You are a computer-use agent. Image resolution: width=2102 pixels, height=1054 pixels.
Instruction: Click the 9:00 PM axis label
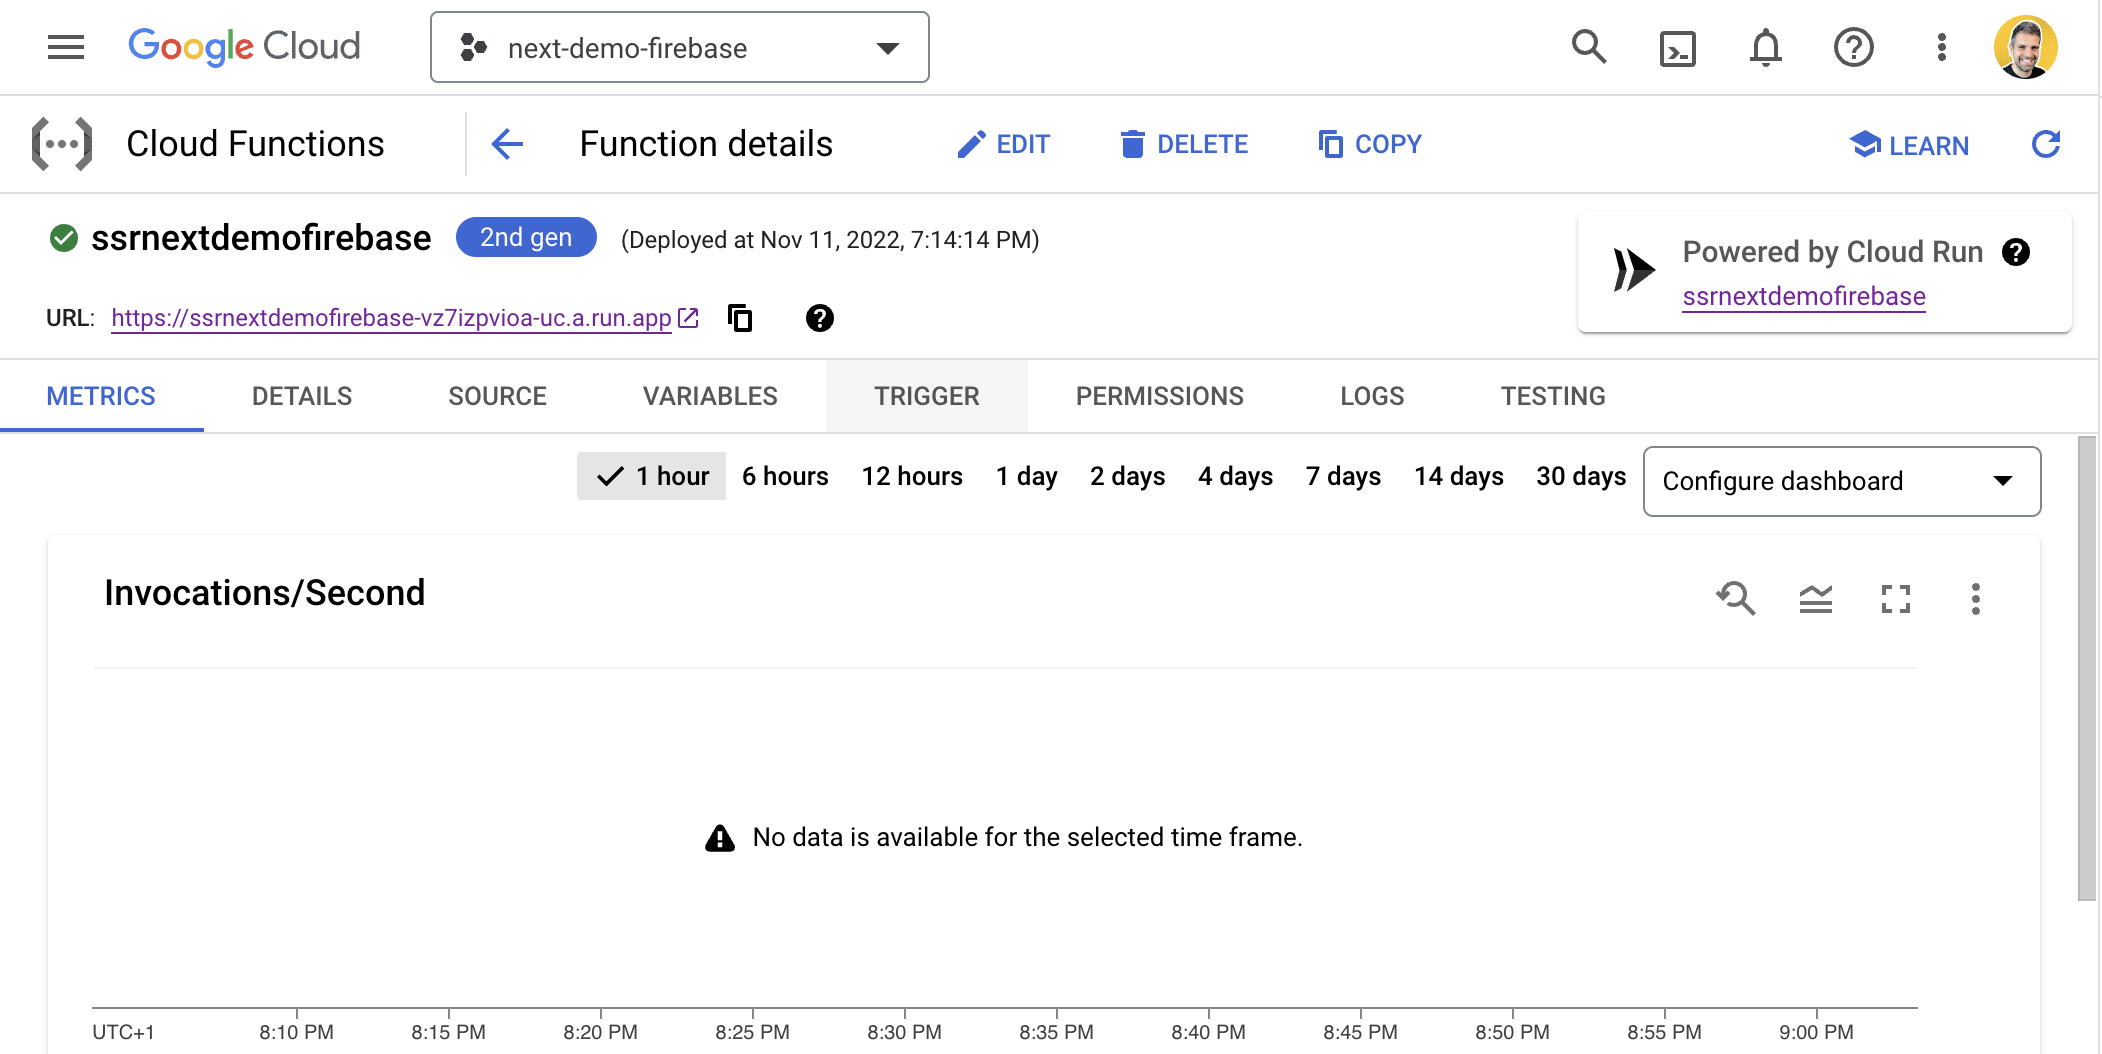pyautogui.click(x=1816, y=1032)
